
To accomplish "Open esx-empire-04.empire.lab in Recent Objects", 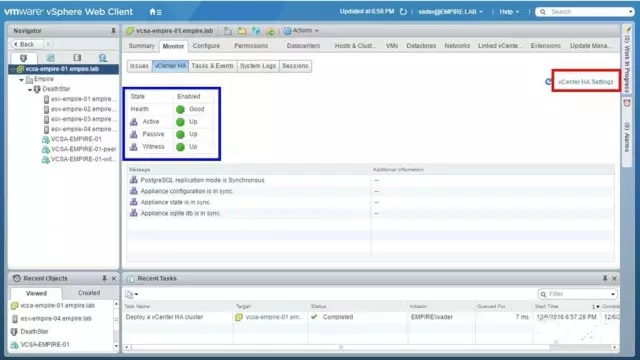I will pos(56,318).
